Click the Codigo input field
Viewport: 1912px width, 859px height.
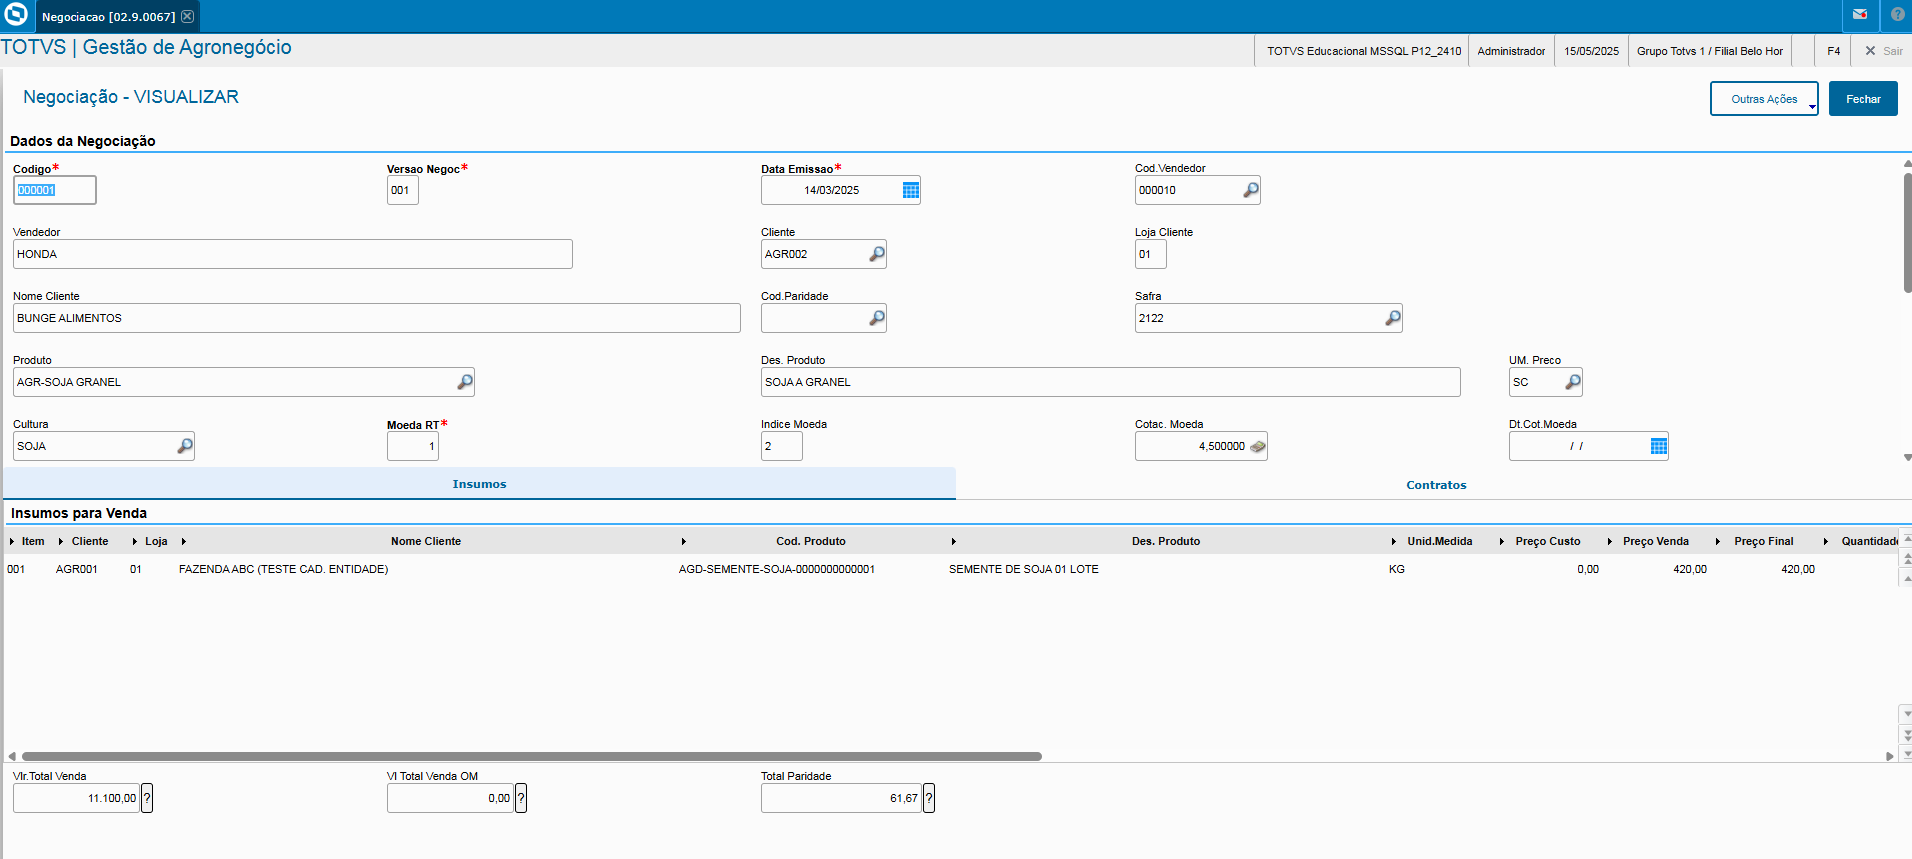pyautogui.click(x=55, y=190)
